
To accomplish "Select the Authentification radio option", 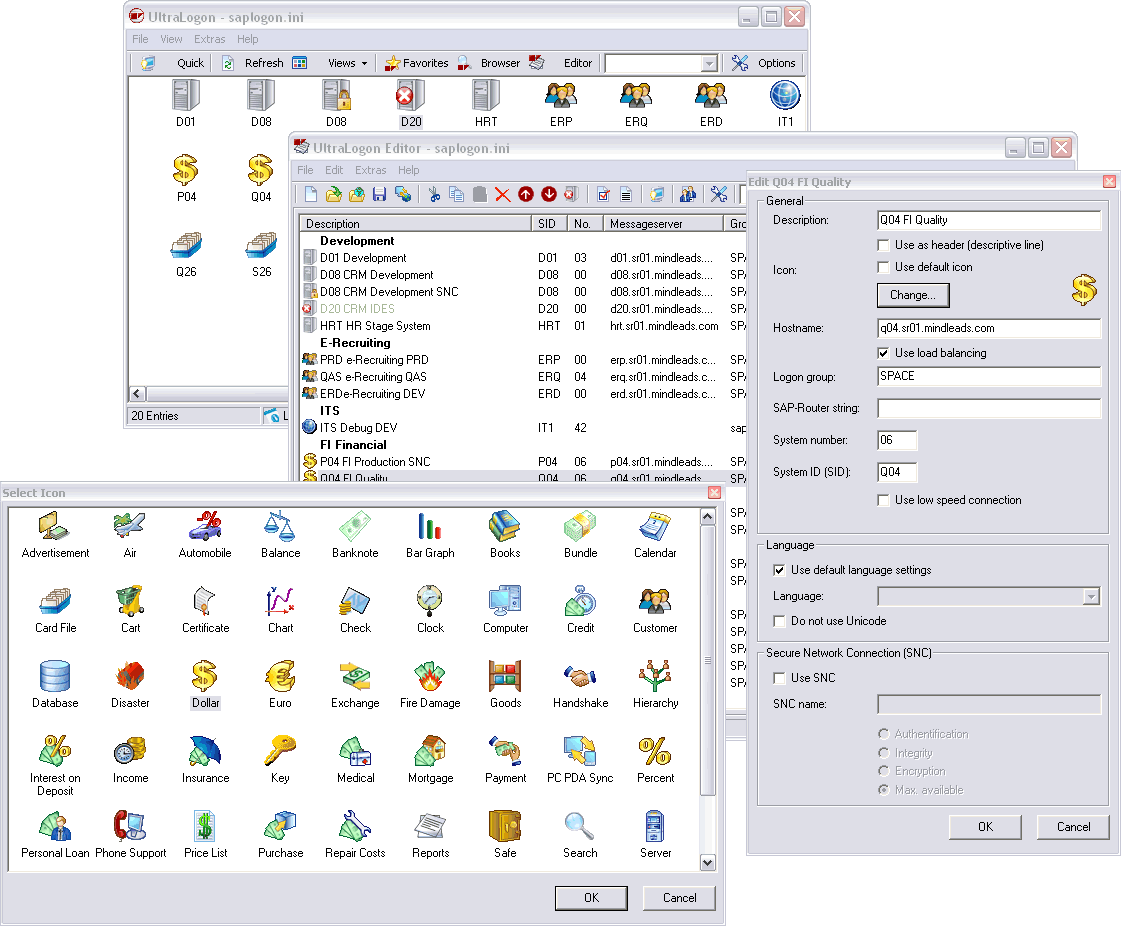I will click(x=884, y=734).
